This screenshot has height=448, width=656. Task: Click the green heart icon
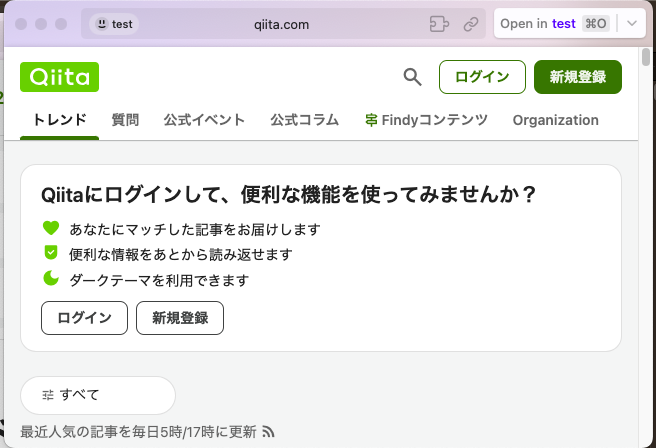51,228
